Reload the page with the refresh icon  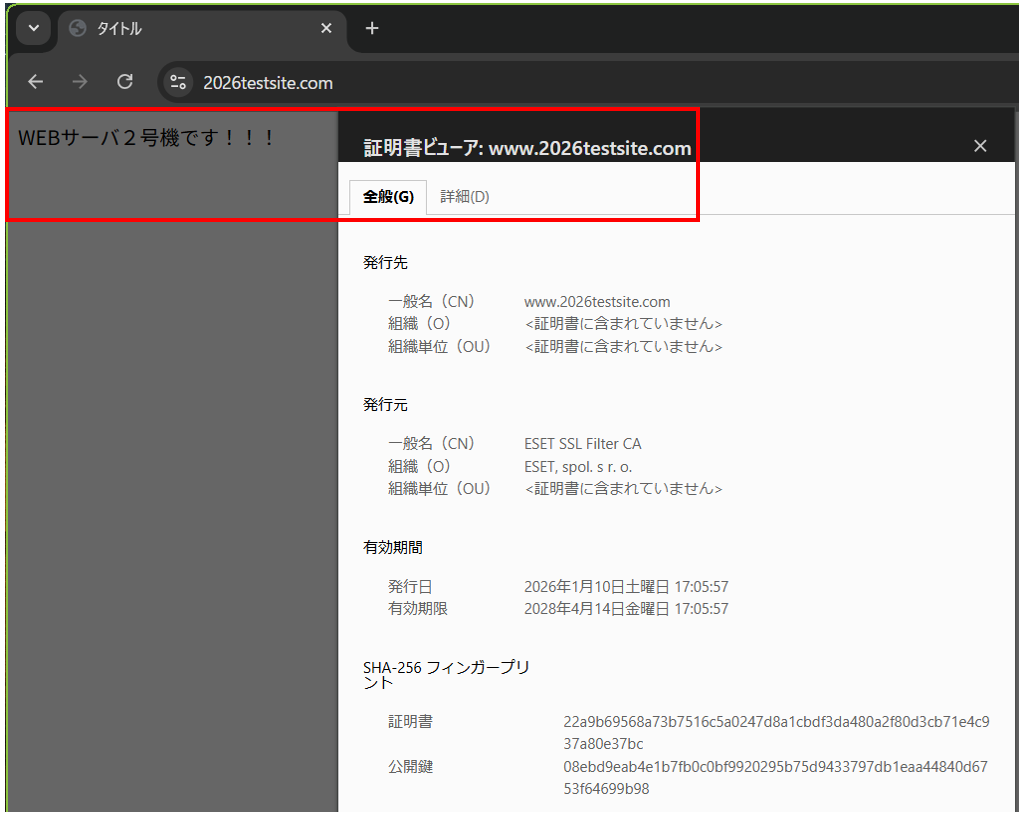pyautogui.click(x=125, y=82)
